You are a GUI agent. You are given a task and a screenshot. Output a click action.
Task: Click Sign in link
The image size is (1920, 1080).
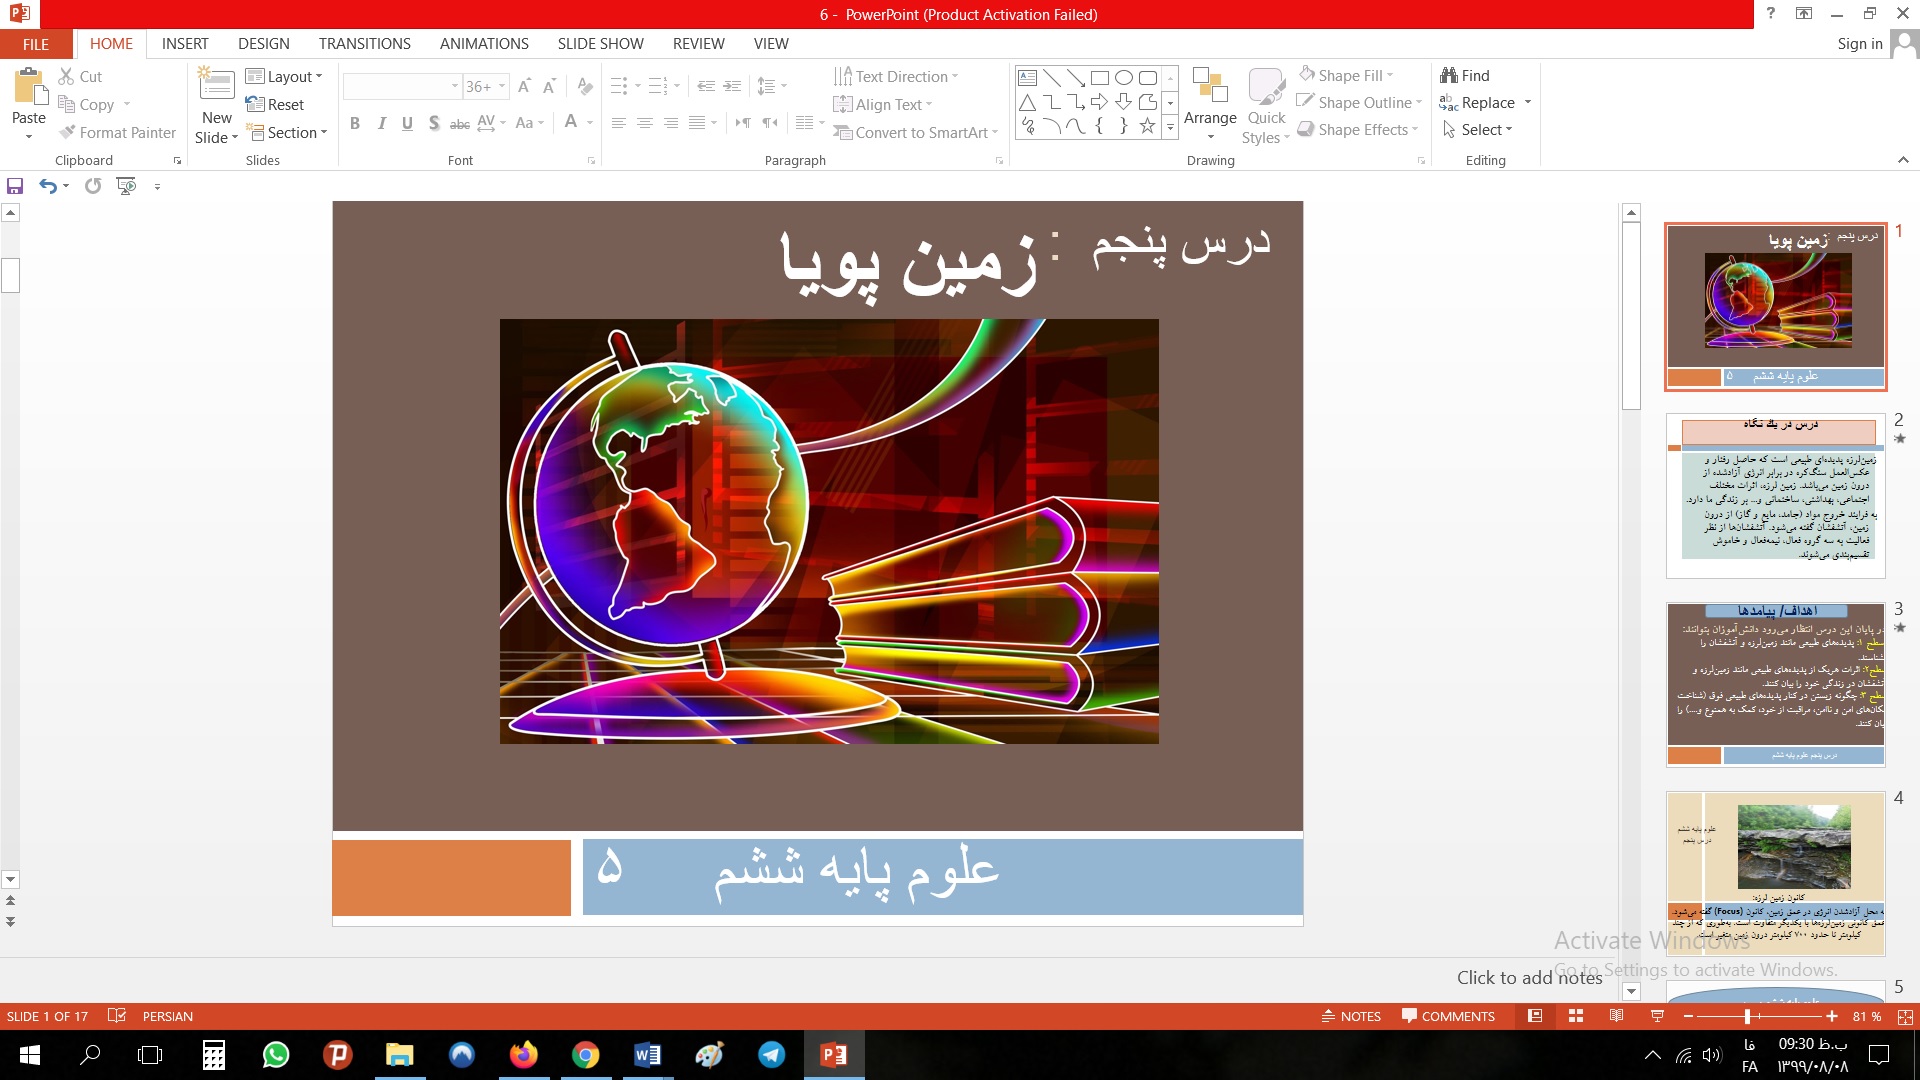[1859, 43]
